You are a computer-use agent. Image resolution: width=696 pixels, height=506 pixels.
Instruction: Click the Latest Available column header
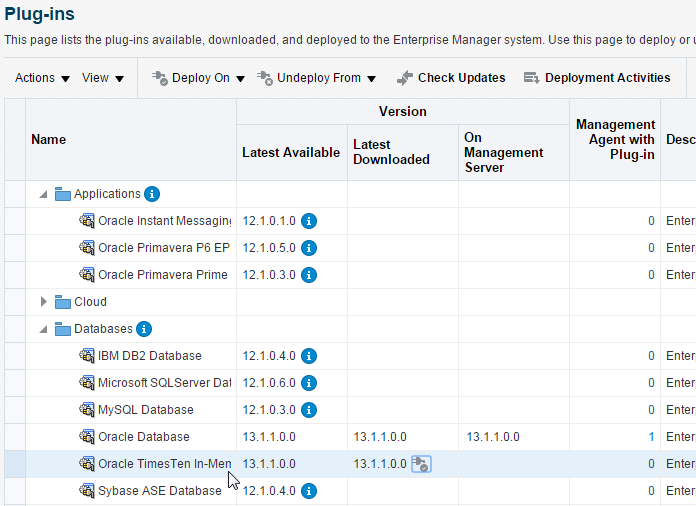[x=291, y=153]
